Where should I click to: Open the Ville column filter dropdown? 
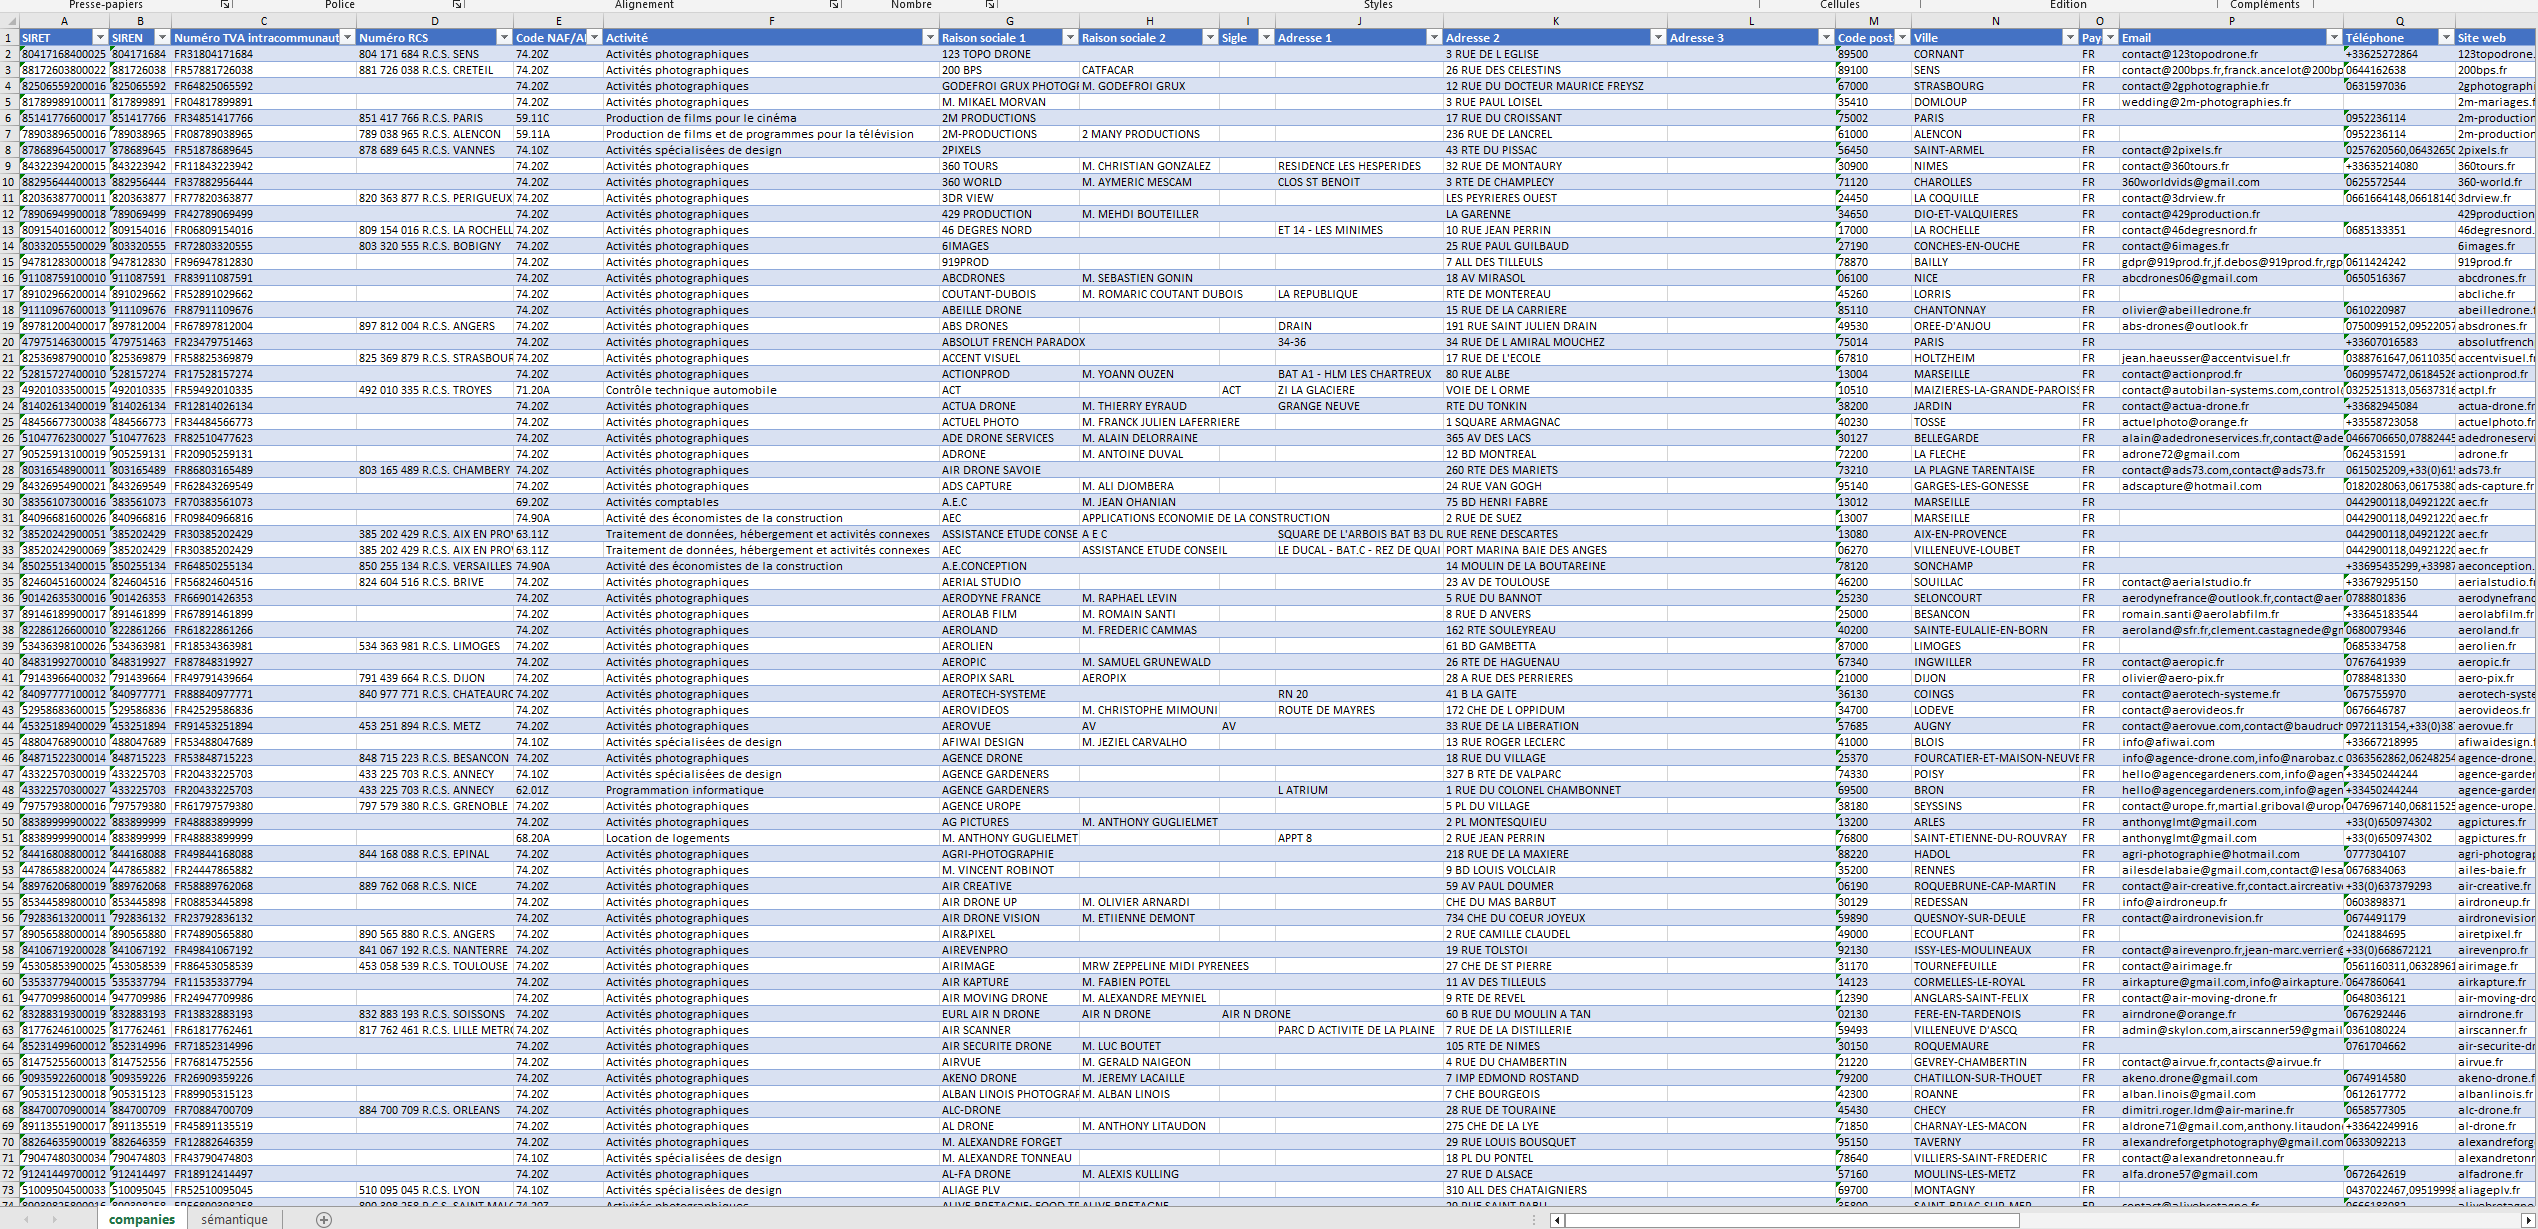pos(2069,38)
